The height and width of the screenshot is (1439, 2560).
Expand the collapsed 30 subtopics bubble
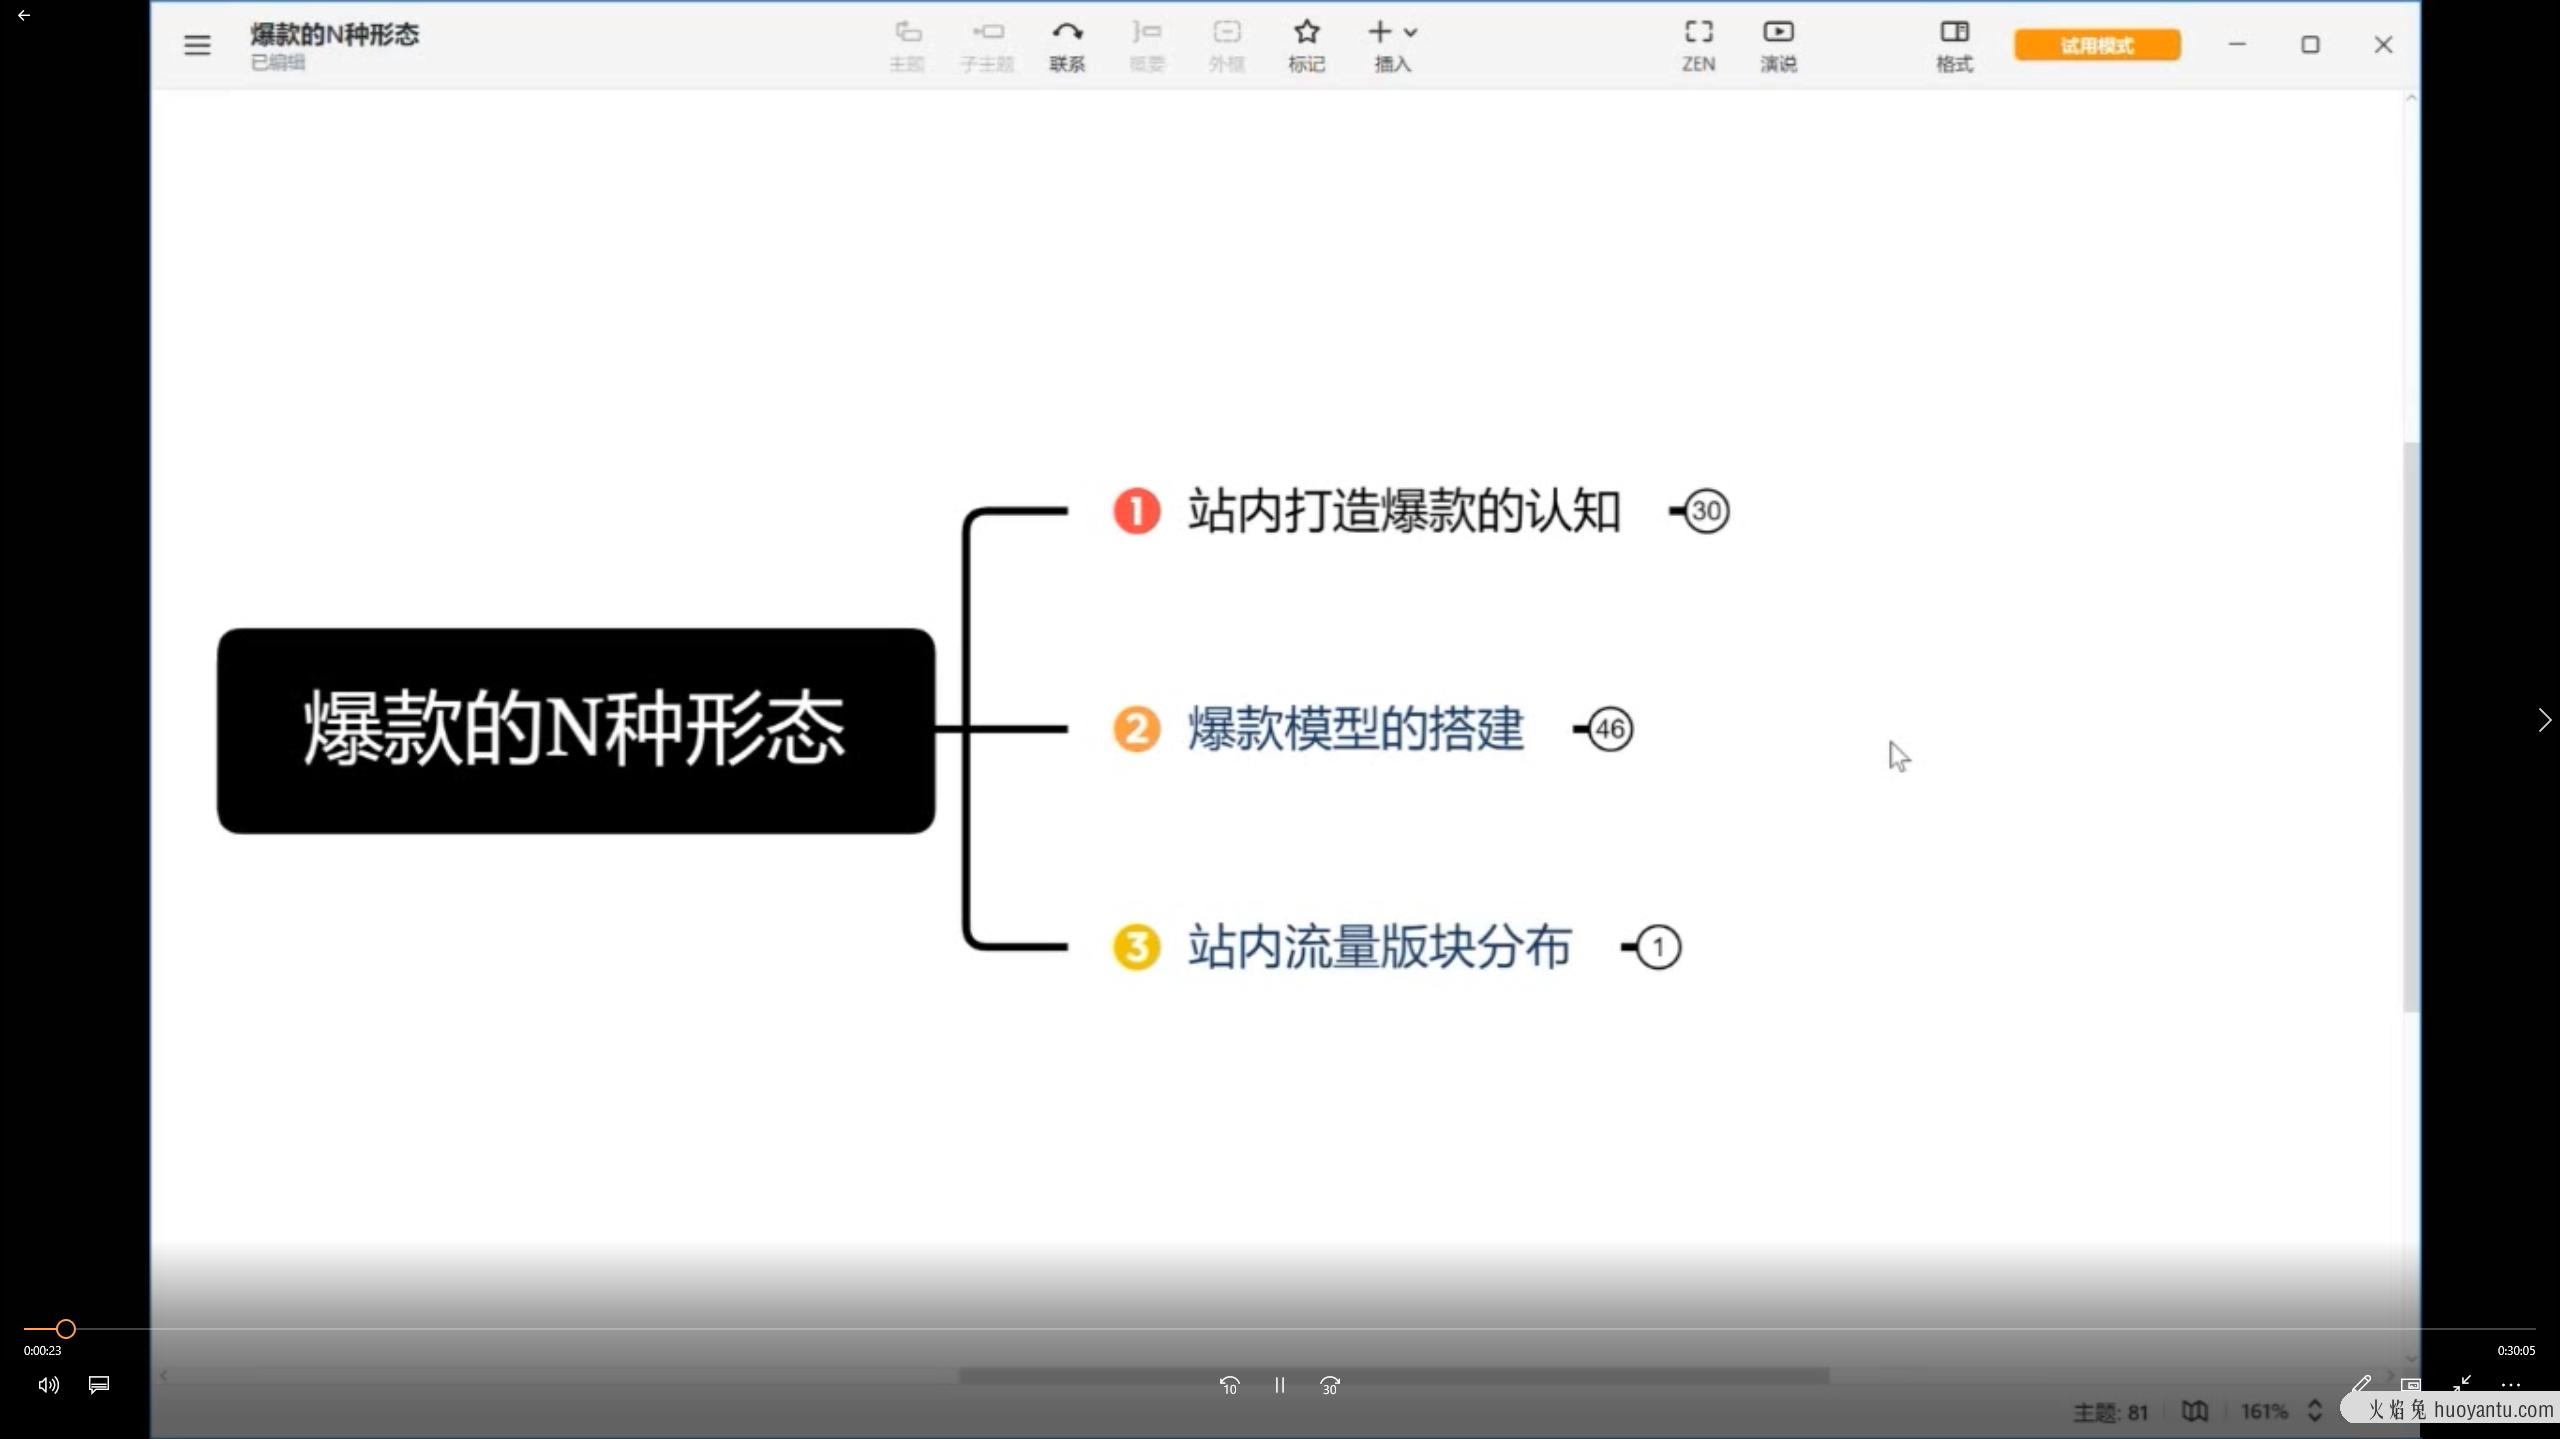tap(1706, 511)
